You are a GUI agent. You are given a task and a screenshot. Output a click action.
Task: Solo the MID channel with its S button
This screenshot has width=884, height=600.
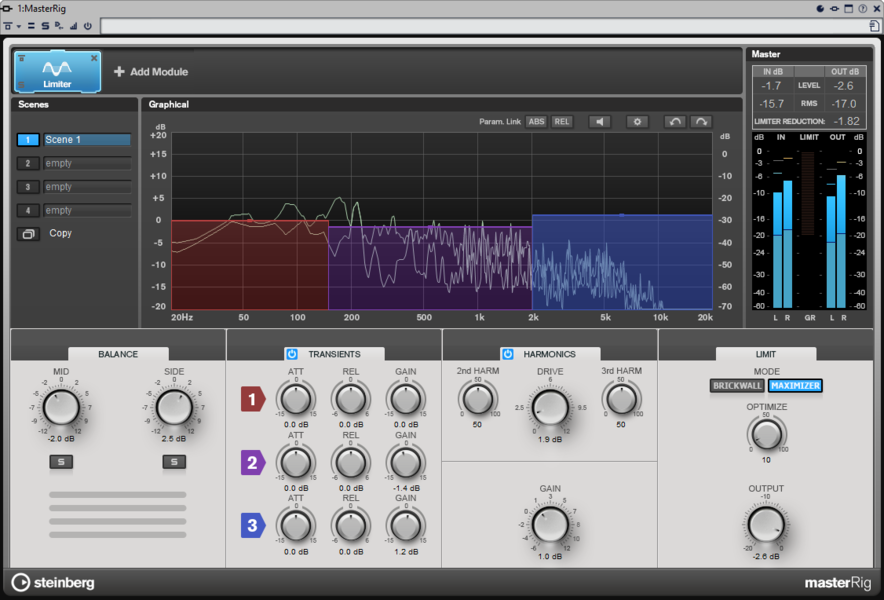pyautogui.click(x=61, y=462)
